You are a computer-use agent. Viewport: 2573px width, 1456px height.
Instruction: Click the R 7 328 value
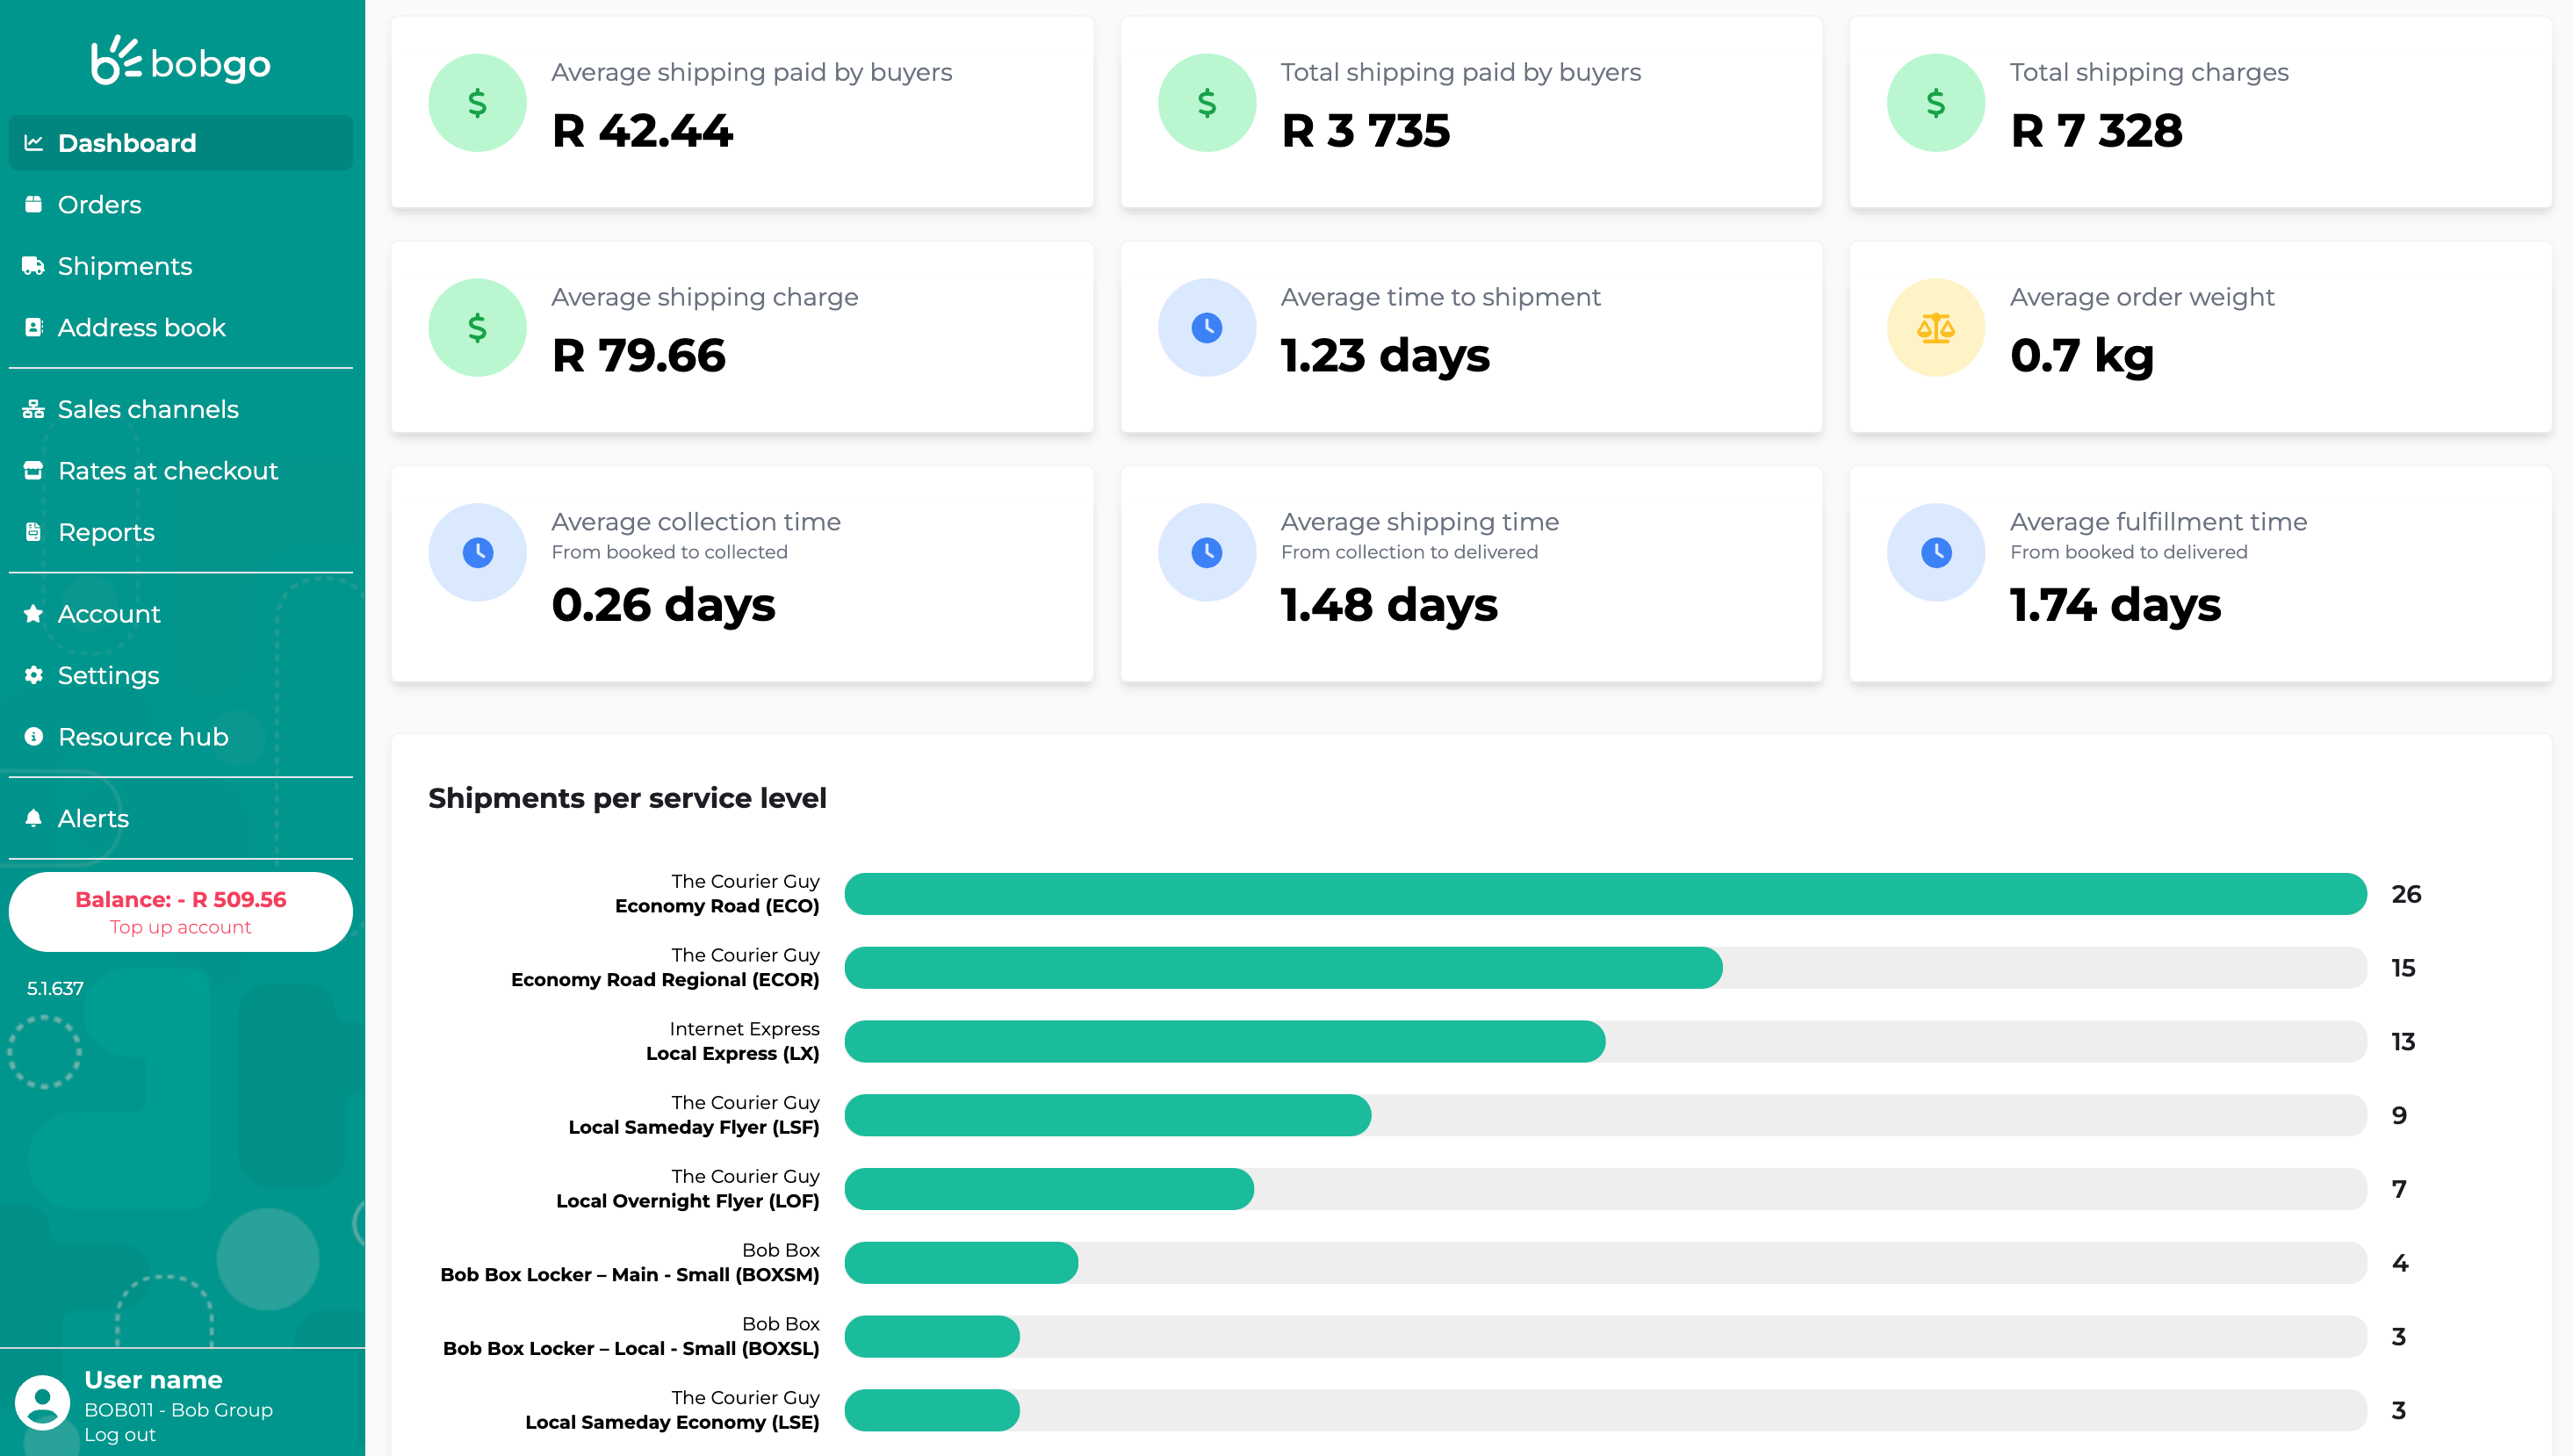(x=2096, y=131)
